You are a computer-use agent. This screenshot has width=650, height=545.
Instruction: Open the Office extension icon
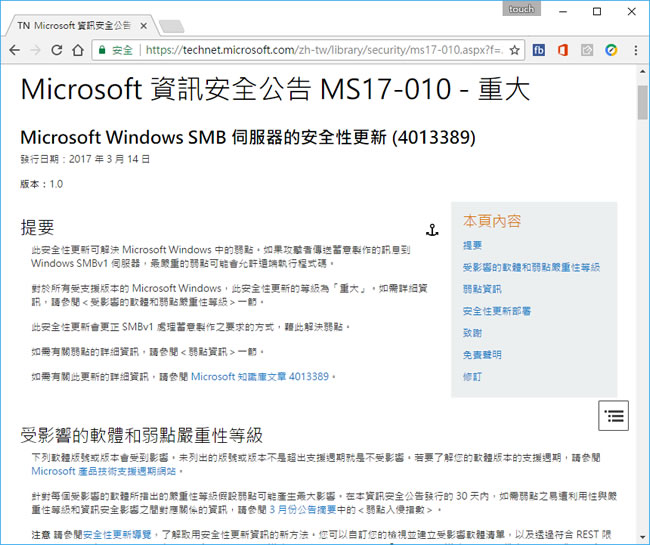tap(563, 49)
